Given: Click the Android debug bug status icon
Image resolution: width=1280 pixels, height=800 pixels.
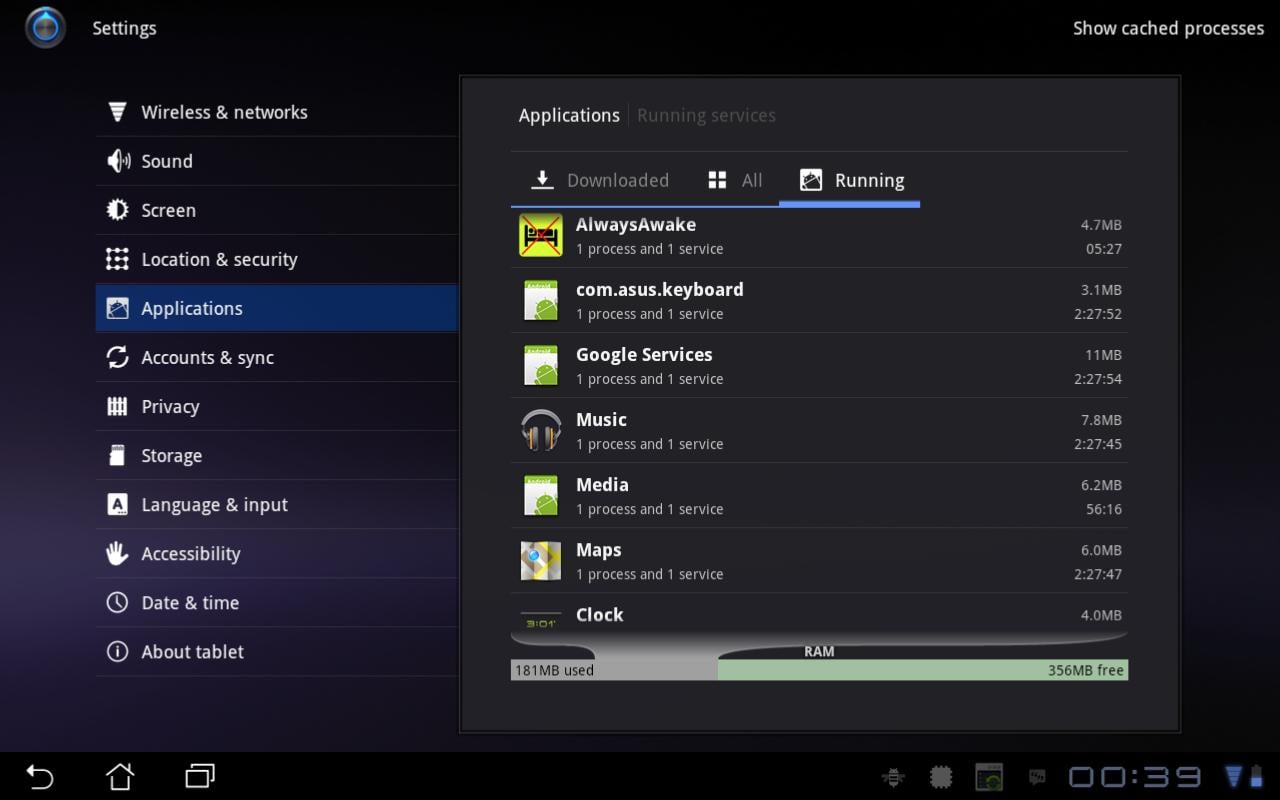Looking at the screenshot, I should [x=893, y=777].
